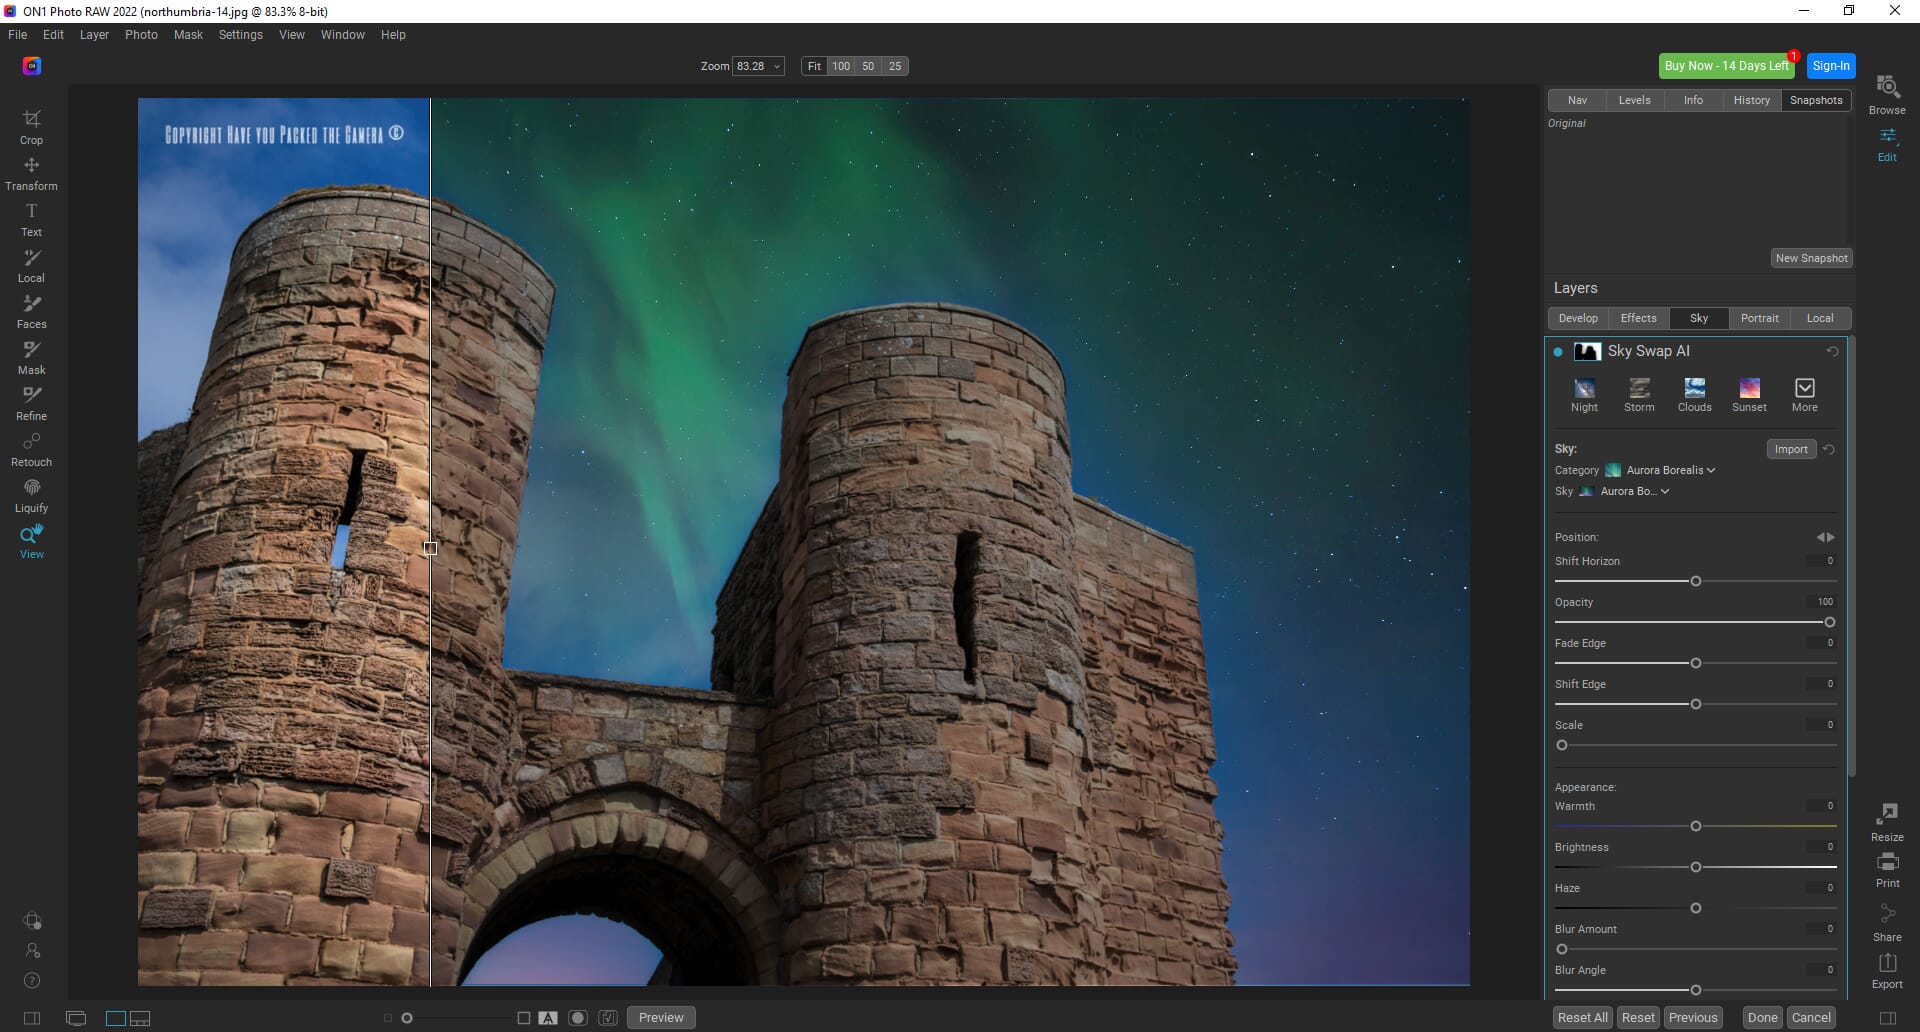This screenshot has width=1920, height=1032.
Task: Select the Crop tool
Action: [31, 126]
